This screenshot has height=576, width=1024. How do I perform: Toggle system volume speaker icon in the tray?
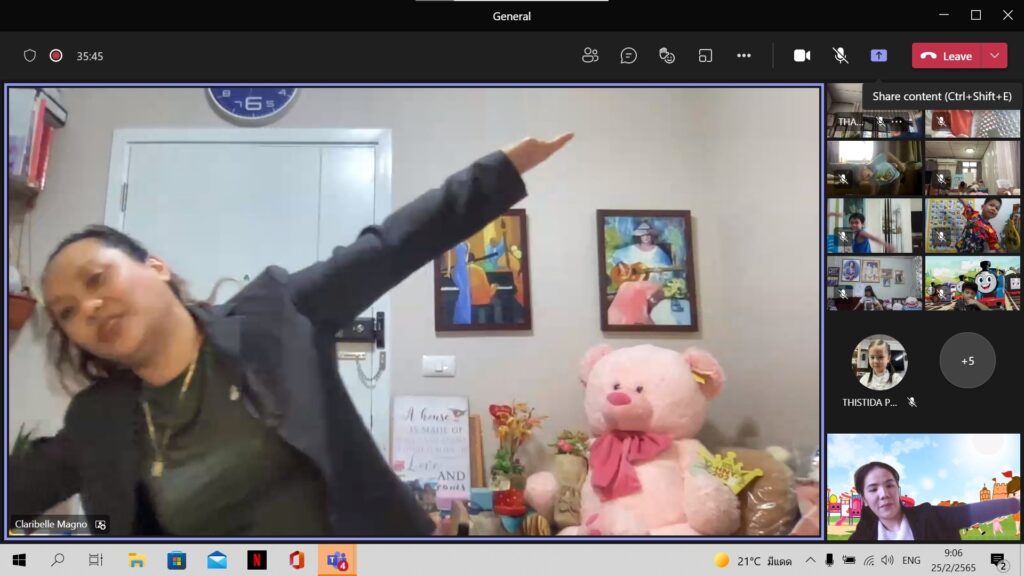coord(887,560)
